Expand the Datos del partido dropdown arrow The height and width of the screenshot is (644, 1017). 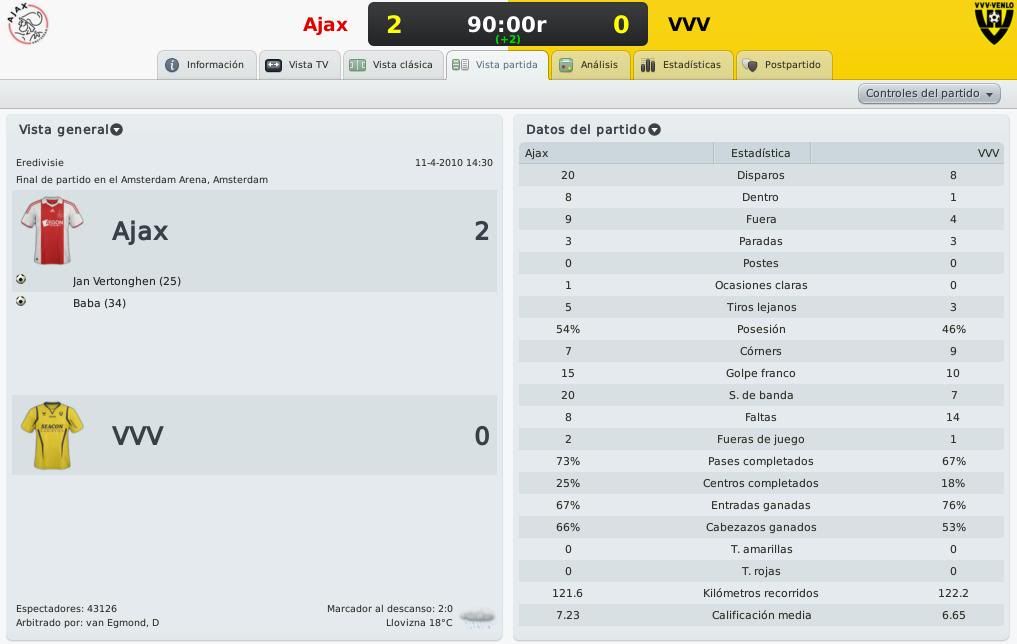pyautogui.click(x=654, y=130)
